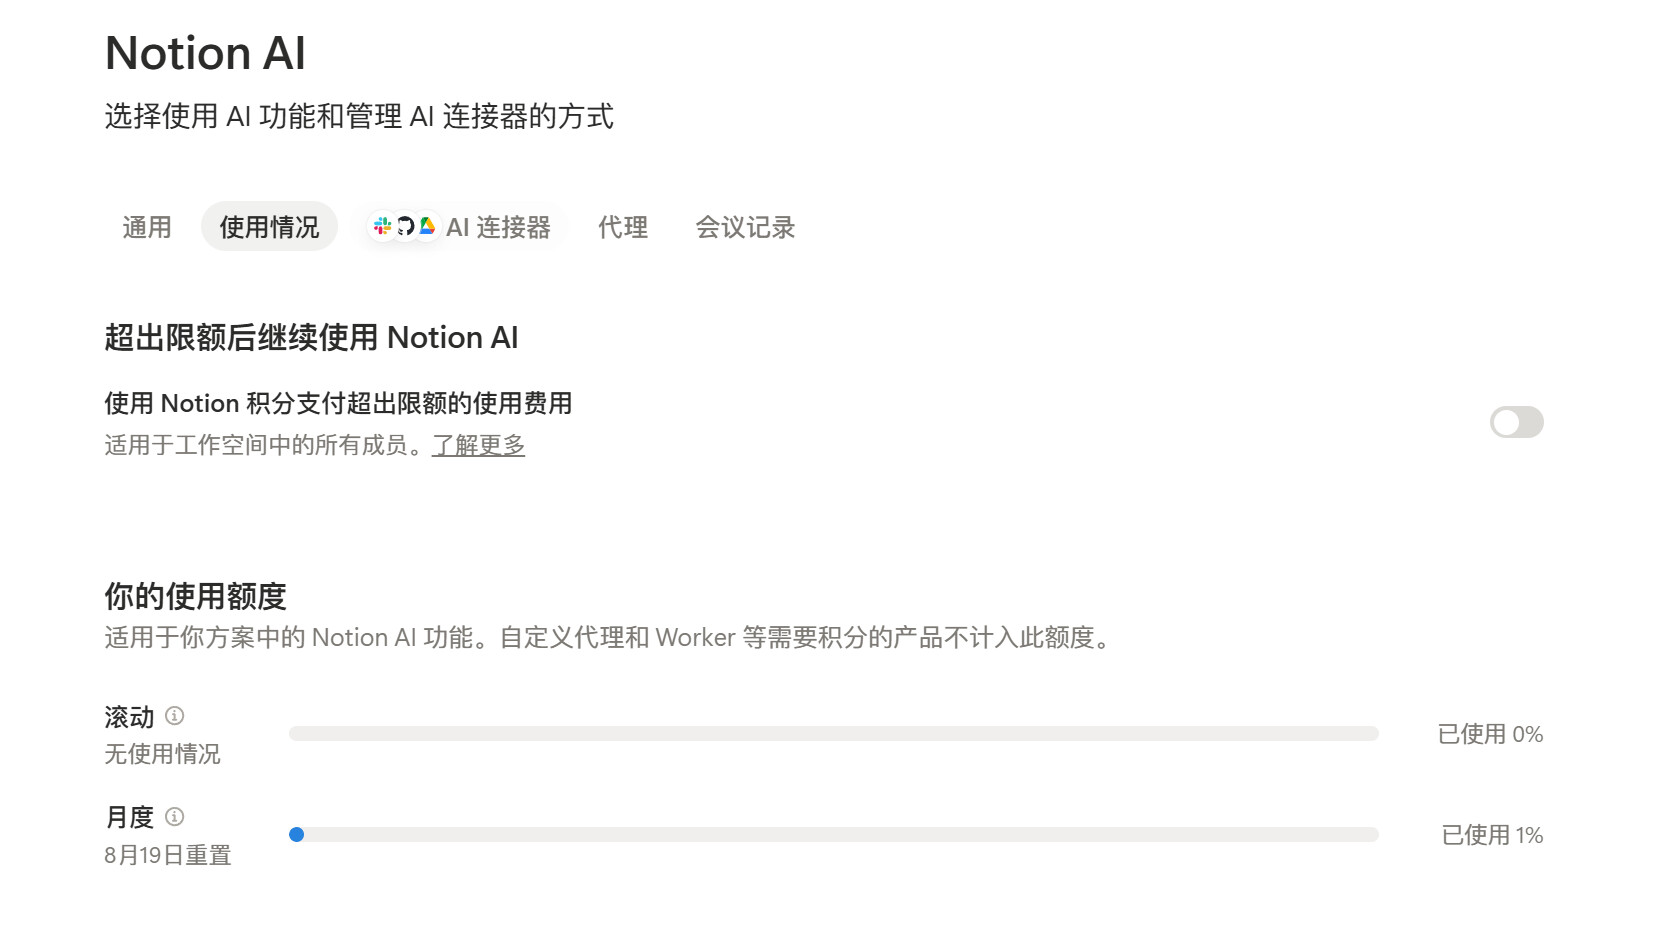Click the Notion AI page heading
Viewport: 1672px width, 932px height.
[205, 53]
